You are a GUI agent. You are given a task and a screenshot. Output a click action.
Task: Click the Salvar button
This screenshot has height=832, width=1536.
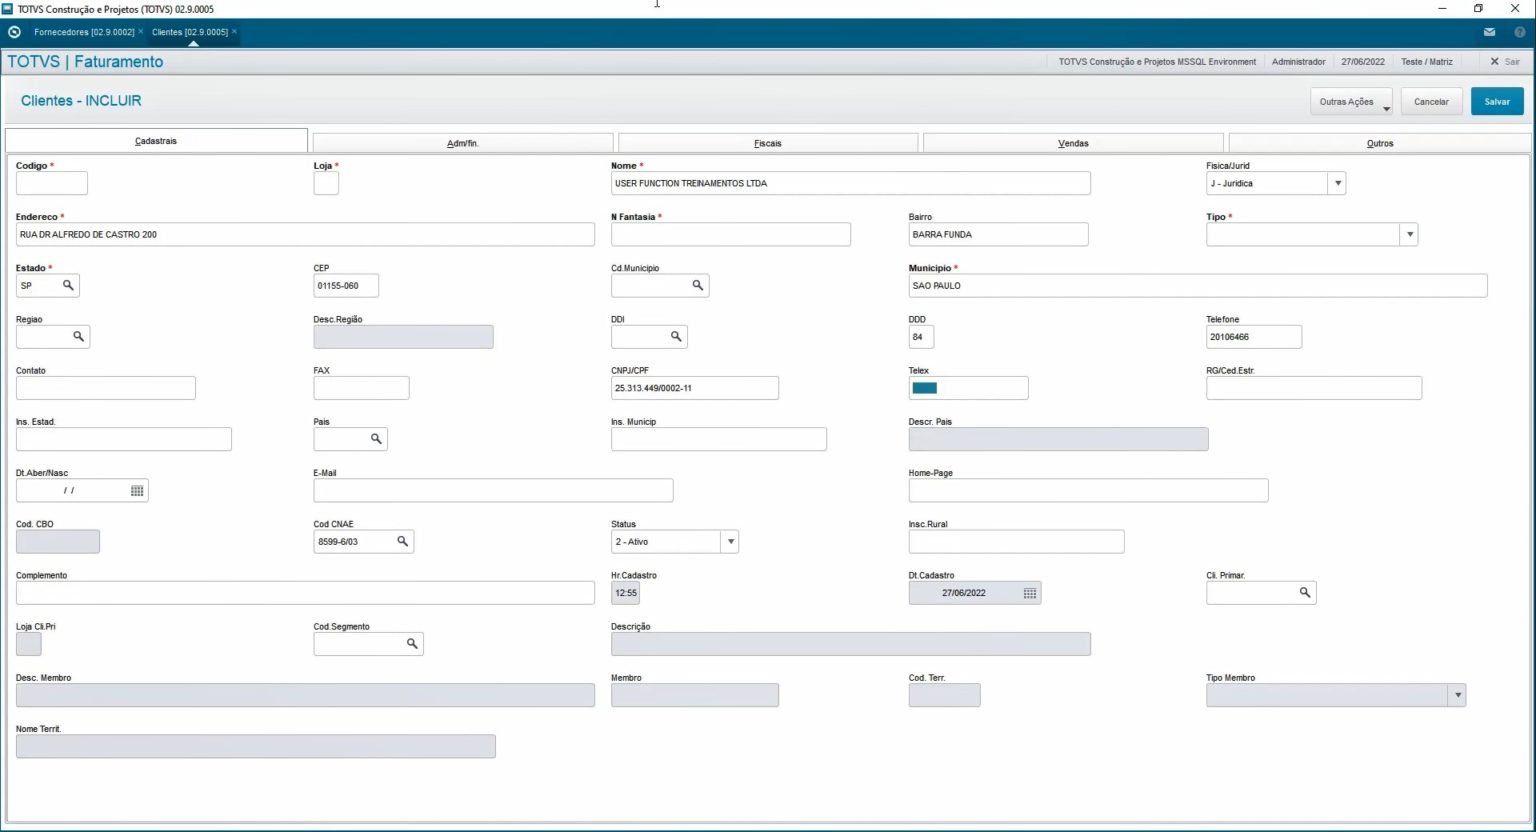tap(1497, 102)
